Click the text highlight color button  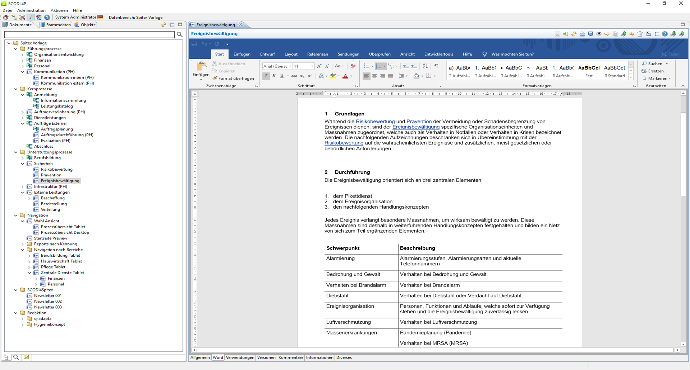pyautogui.click(x=333, y=76)
